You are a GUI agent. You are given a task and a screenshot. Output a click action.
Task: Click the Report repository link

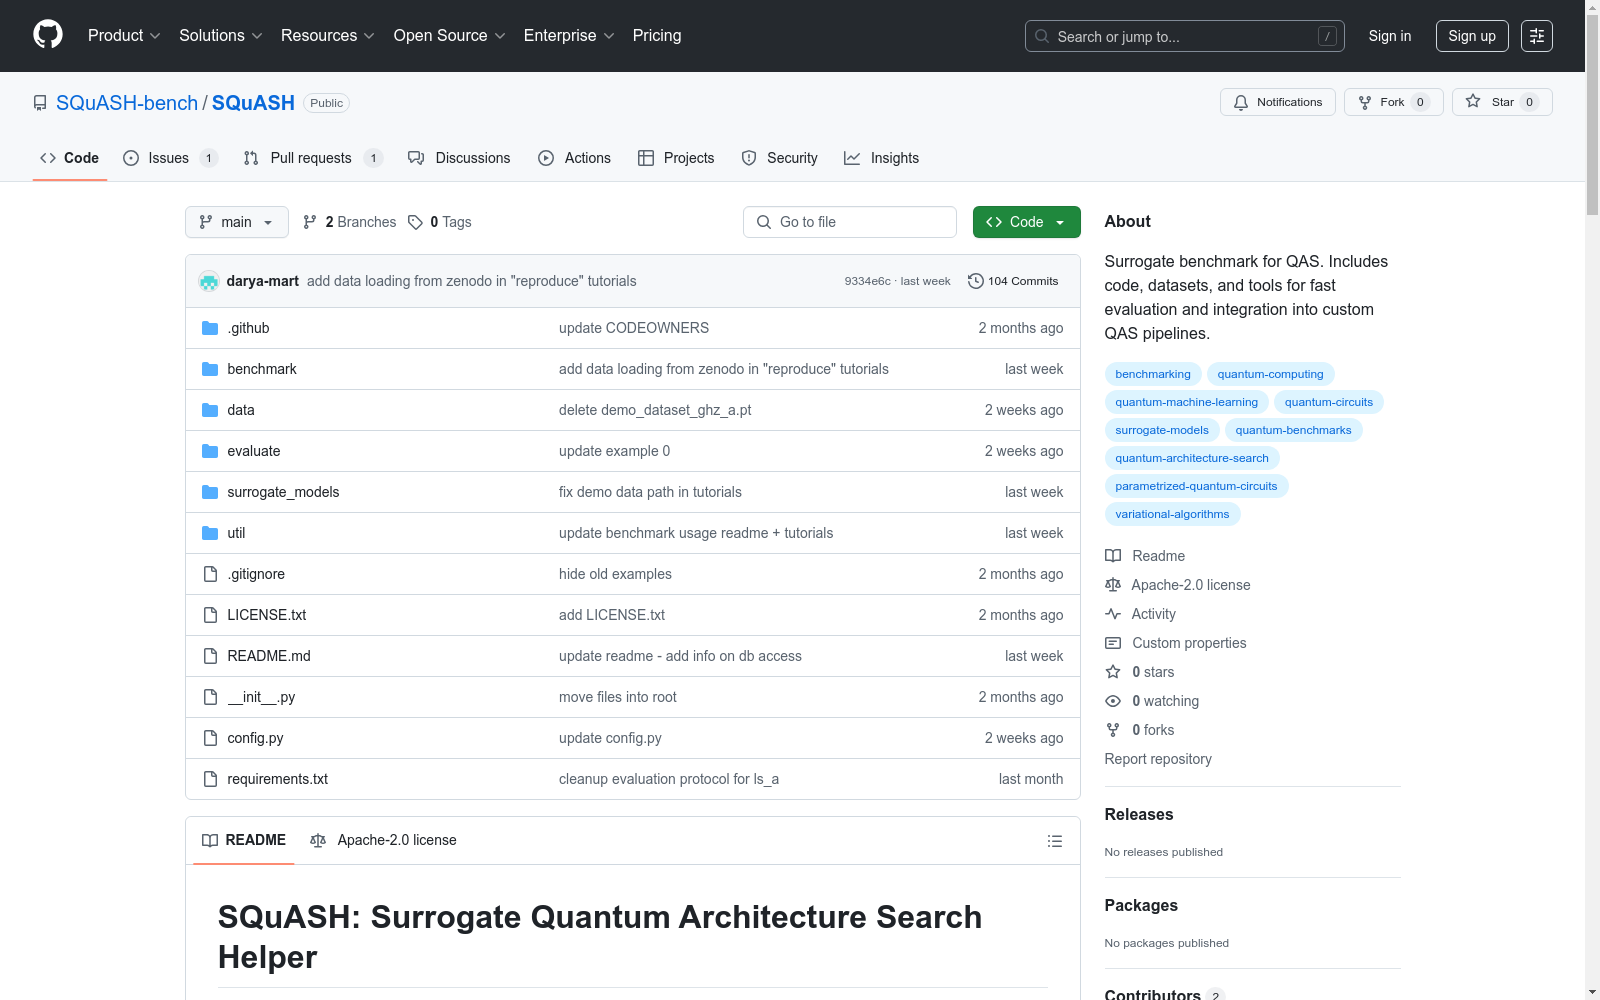coord(1158,759)
